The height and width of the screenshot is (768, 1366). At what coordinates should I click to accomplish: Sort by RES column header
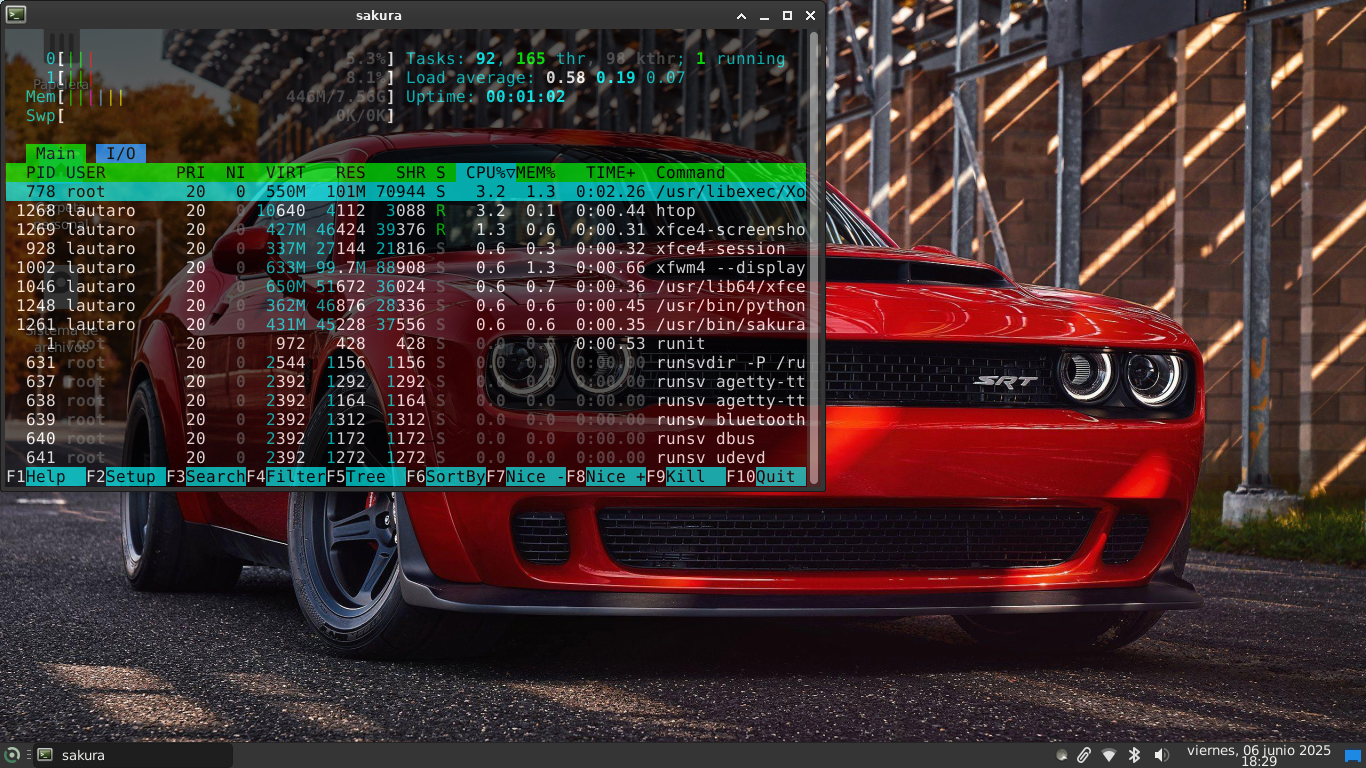(351, 173)
